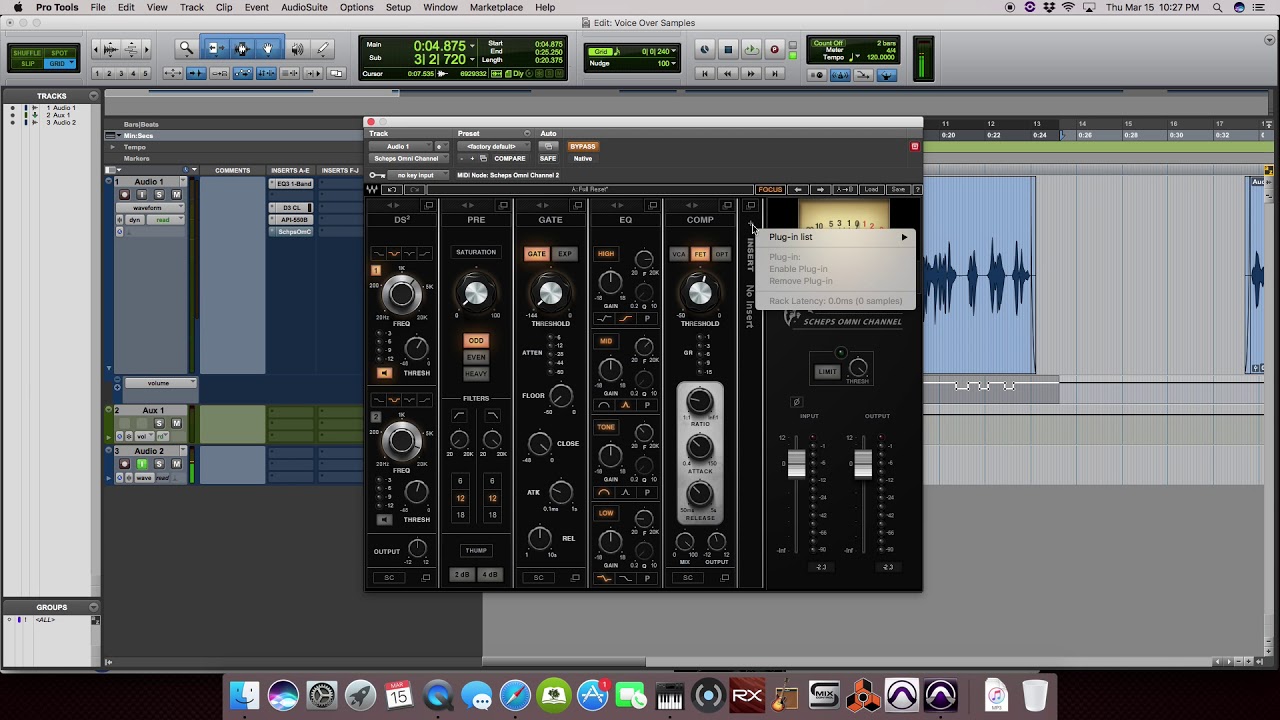Click next preset right arrow in Waves bar
Image resolution: width=1280 pixels, height=720 pixels.
tap(821, 190)
